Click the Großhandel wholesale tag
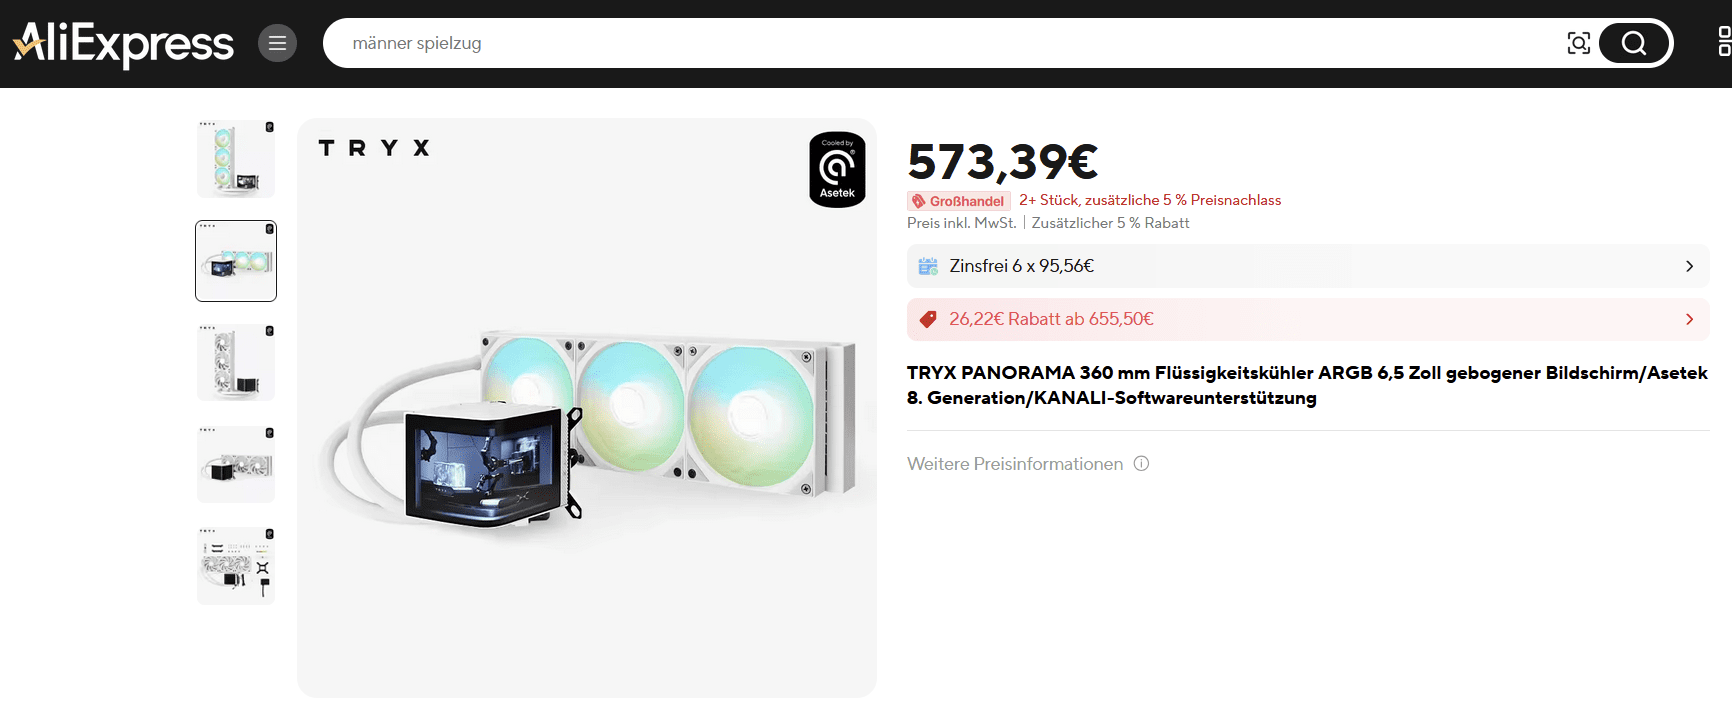Viewport: 1732px width, 728px height. (x=958, y=201)
